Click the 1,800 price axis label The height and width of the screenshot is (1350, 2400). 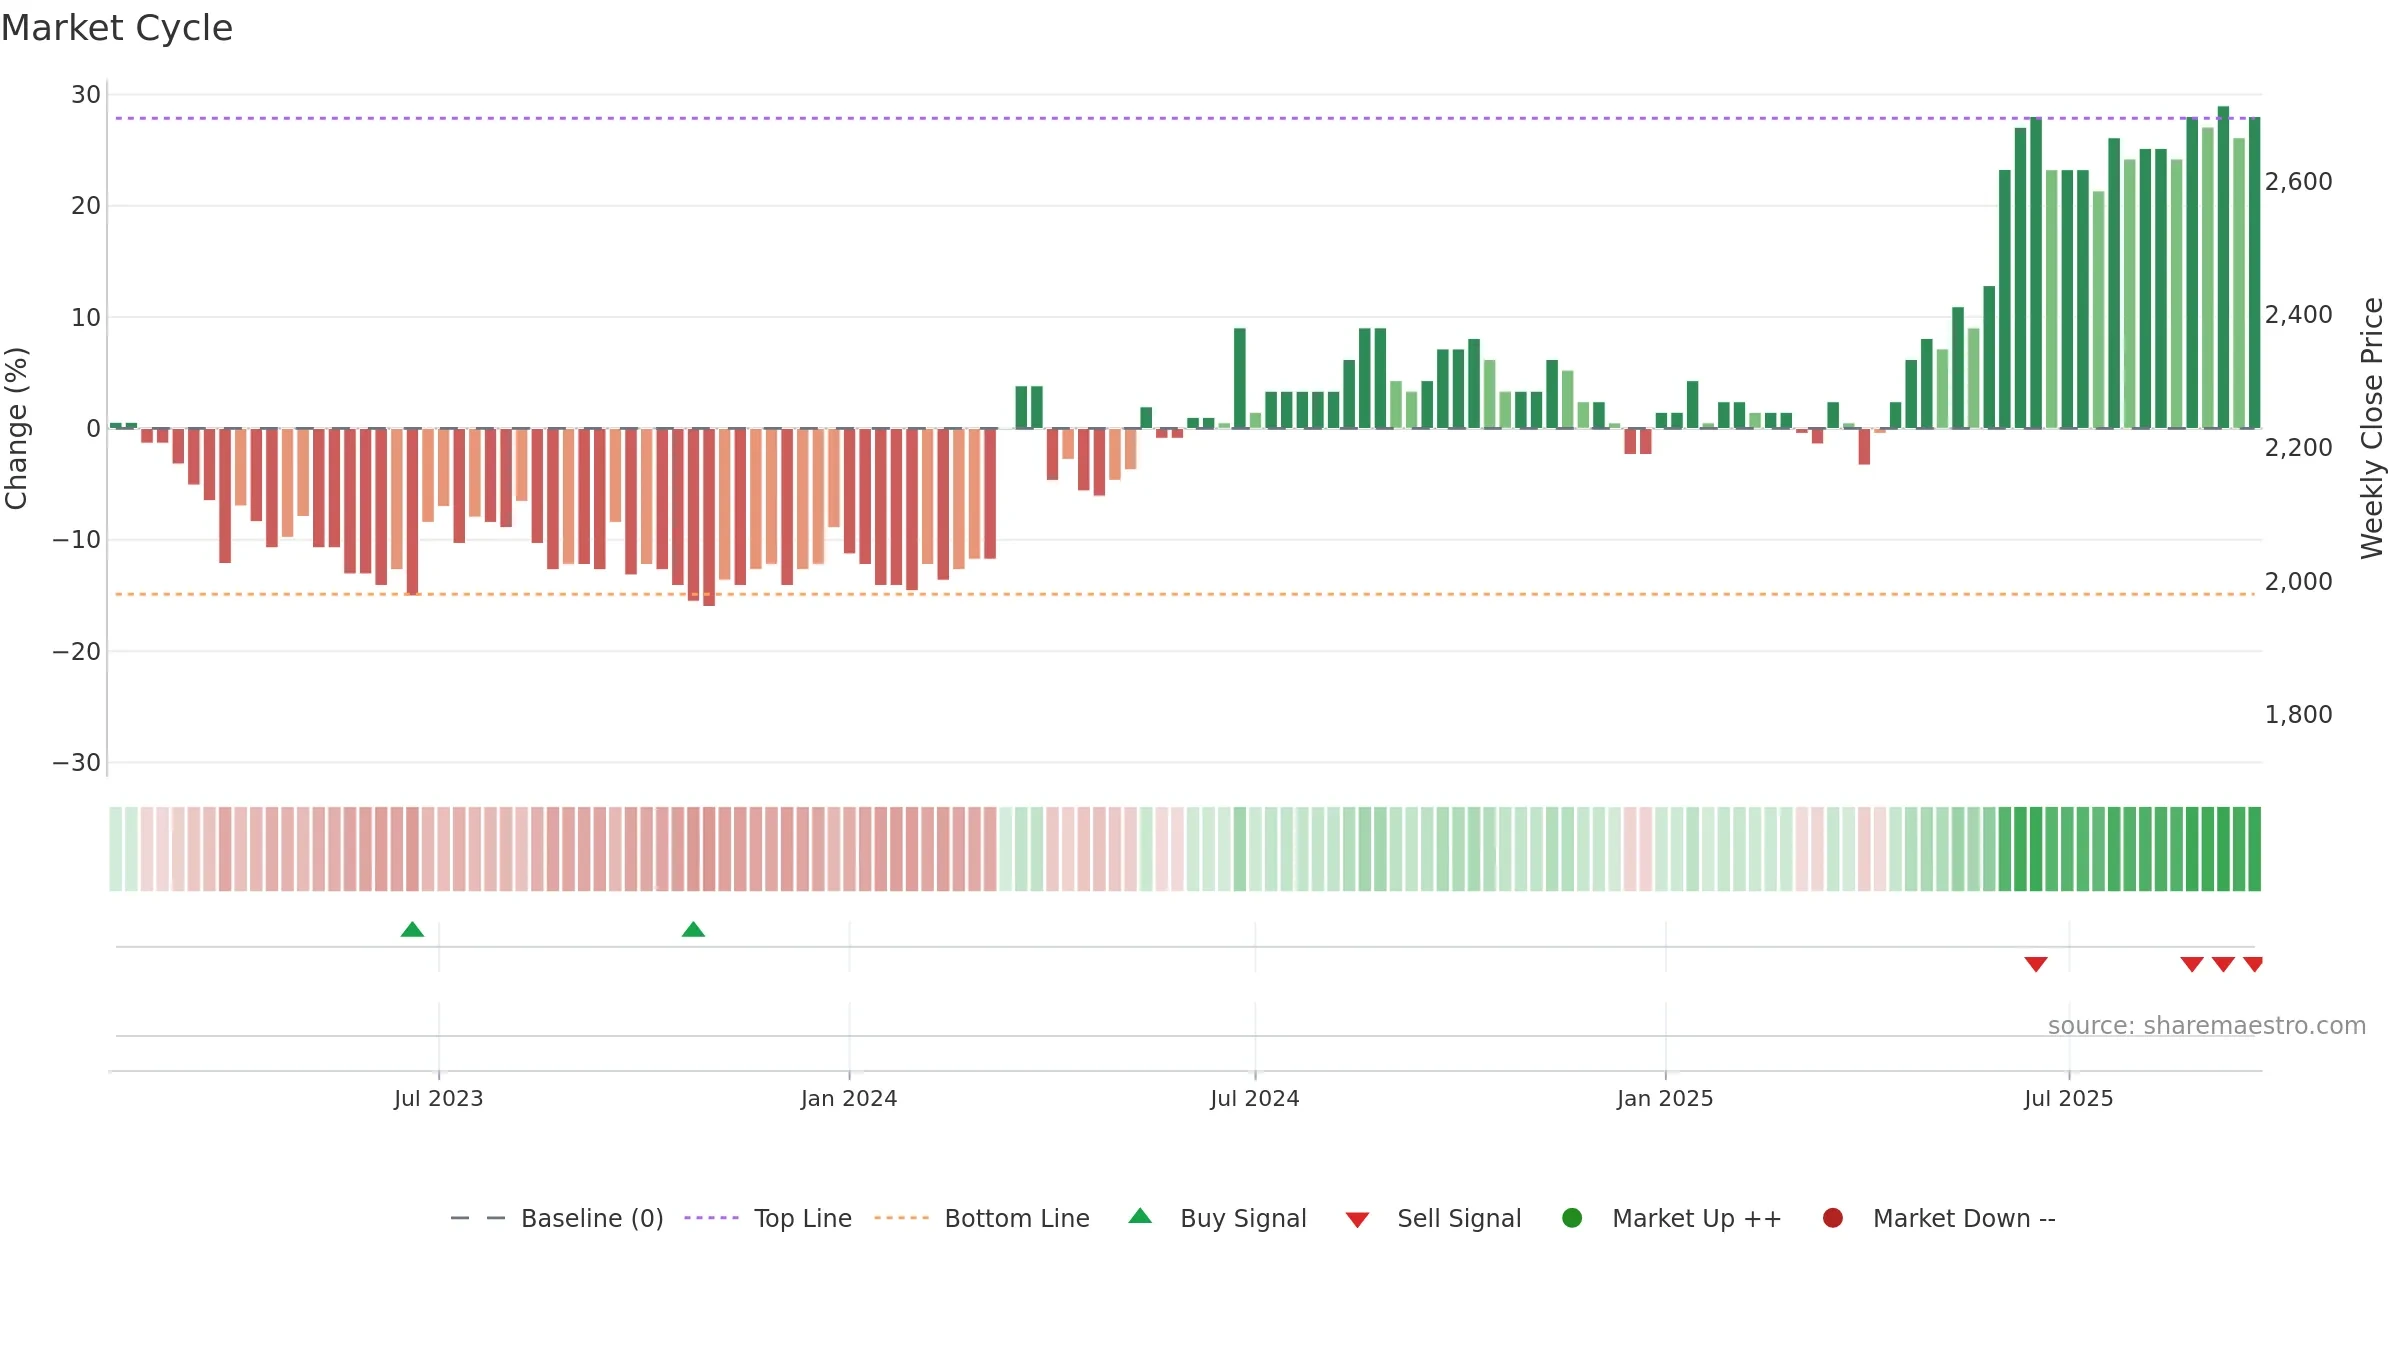[x=2299, y=715]
